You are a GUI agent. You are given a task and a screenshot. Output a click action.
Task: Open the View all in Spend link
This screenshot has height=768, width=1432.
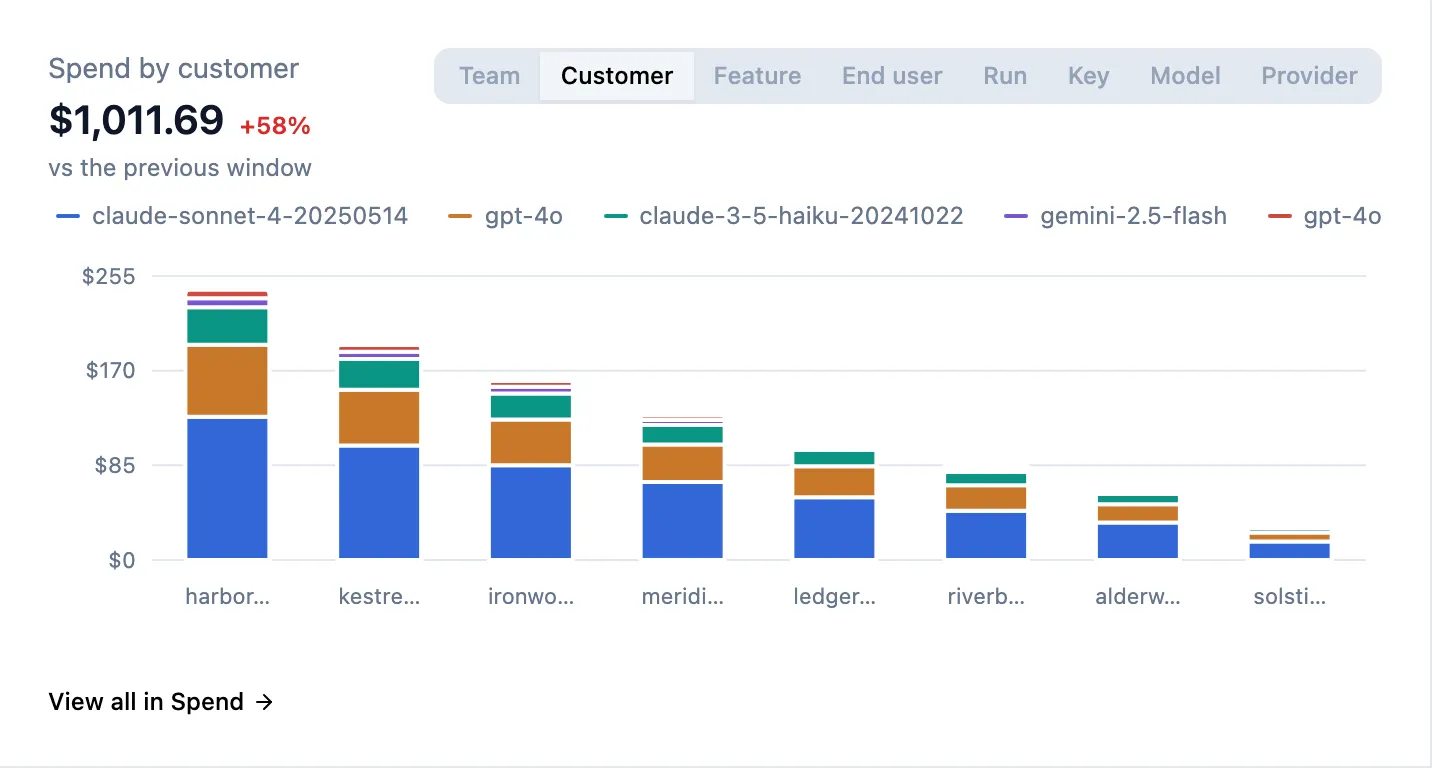coord(161,702)
